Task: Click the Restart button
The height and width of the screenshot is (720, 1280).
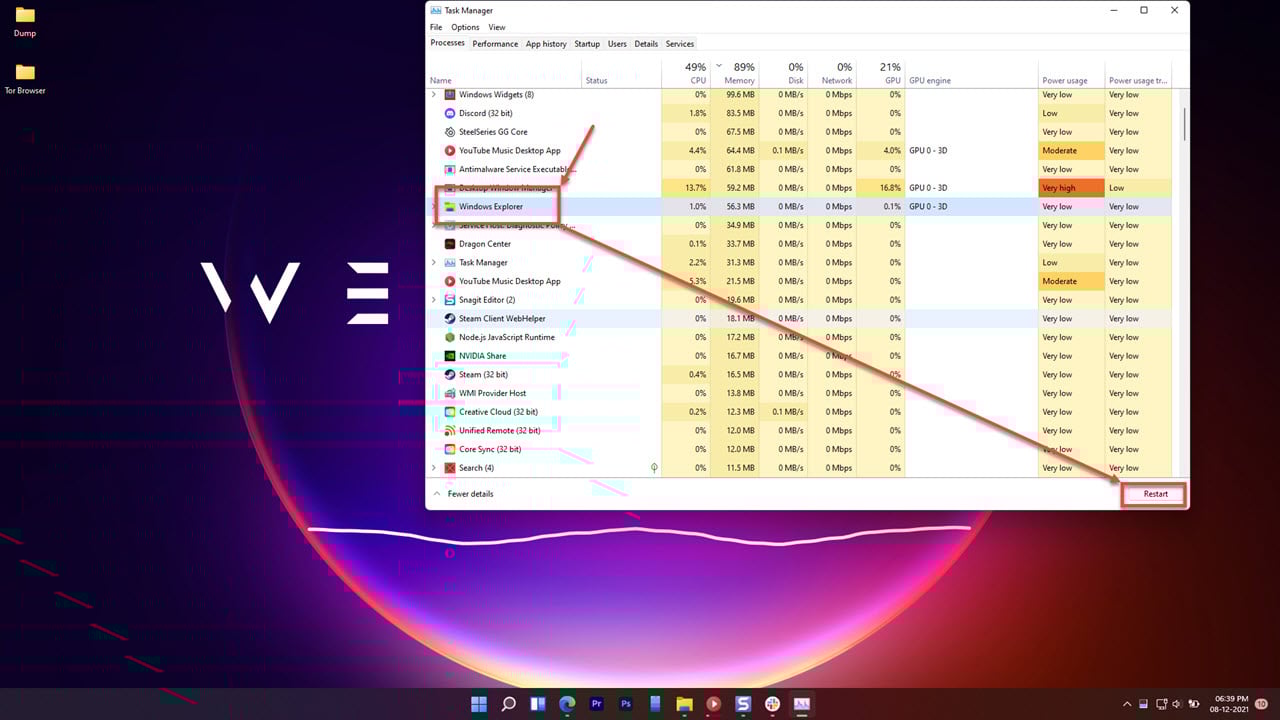Action: 1155,494
